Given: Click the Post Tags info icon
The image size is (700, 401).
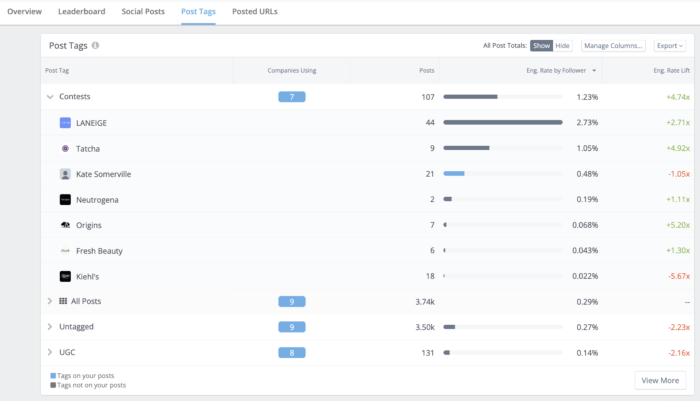Looking at the screenshot, I should coord(95,46).
